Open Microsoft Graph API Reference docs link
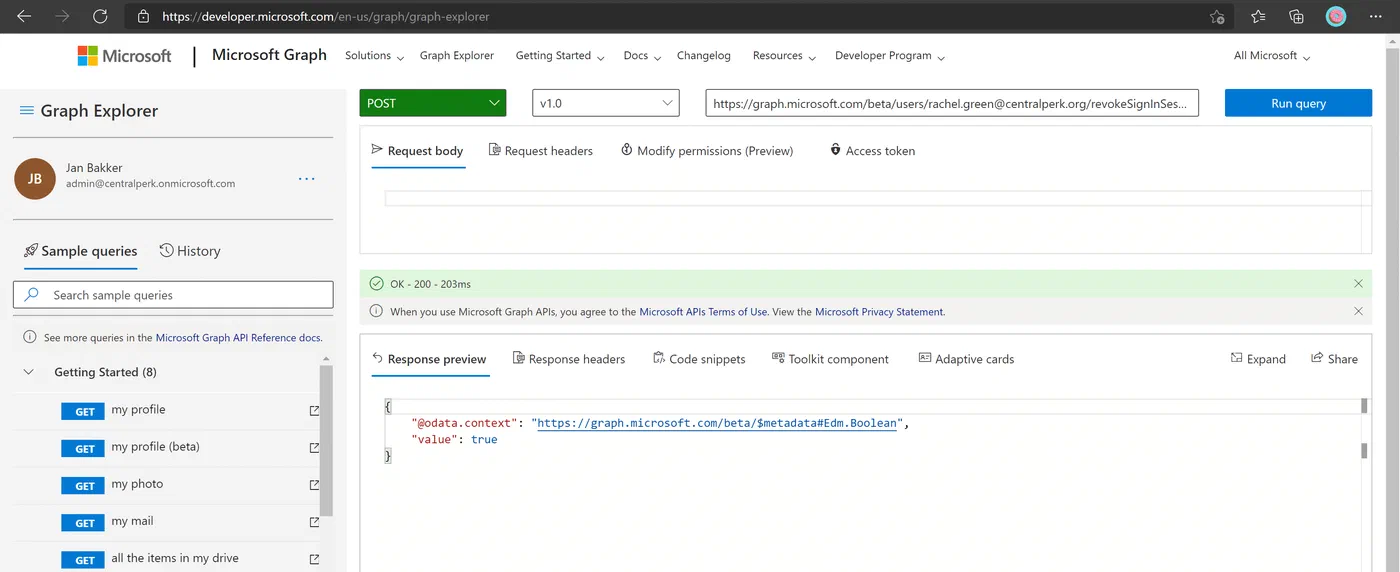The image size is (1400, 572). point(238,338)
